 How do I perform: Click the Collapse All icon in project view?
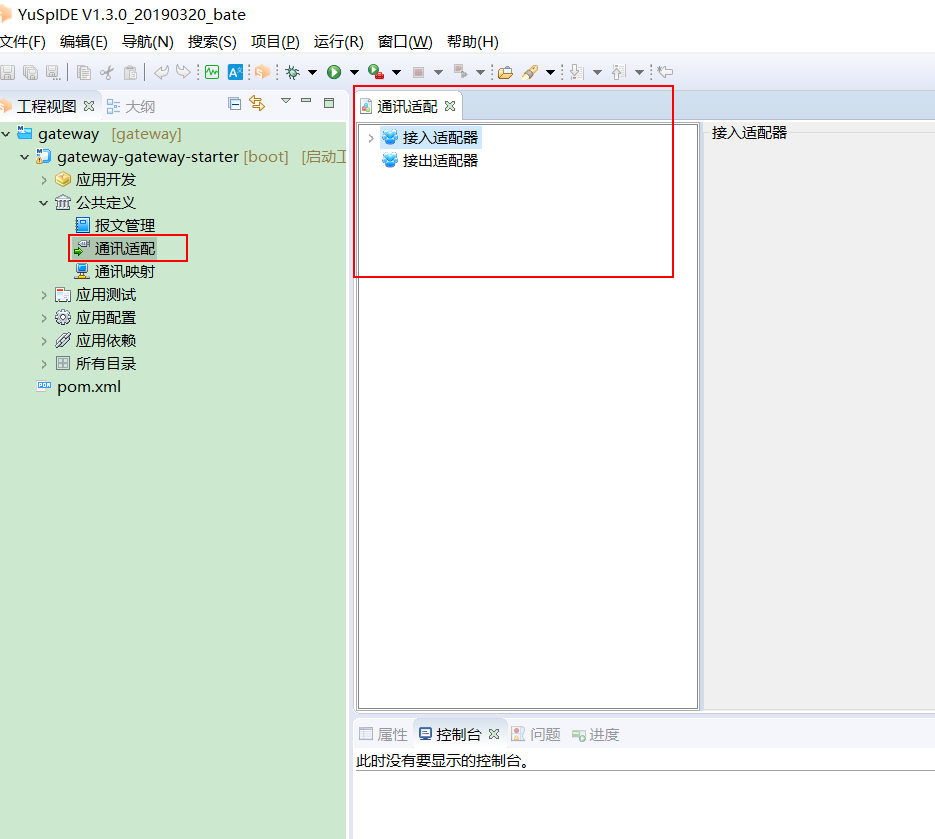click(x=235, y=103)
